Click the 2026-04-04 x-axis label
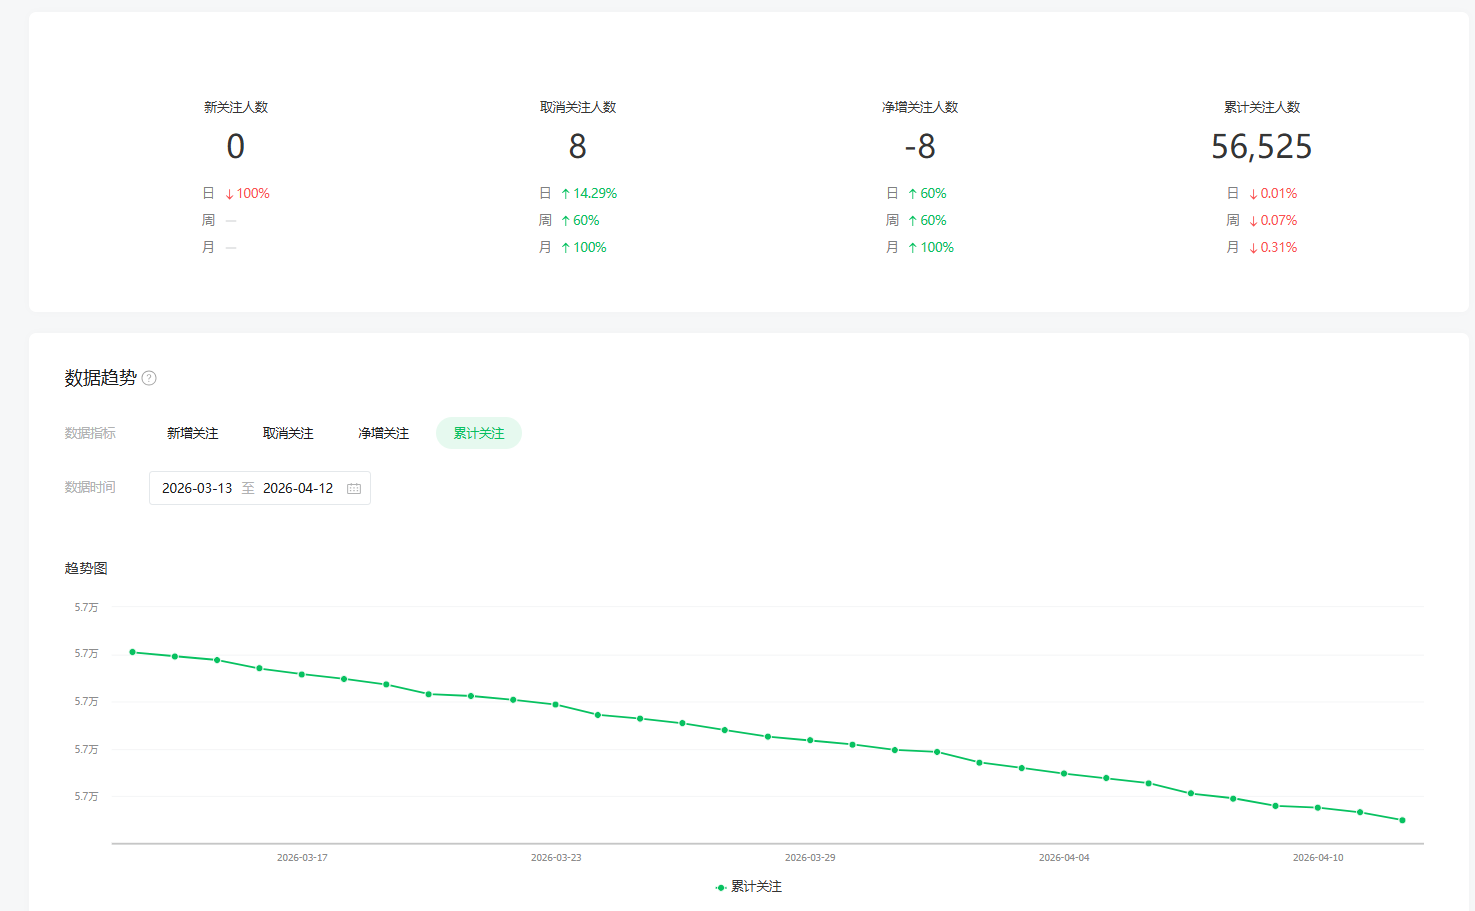The height and width of the screenshot is (911, 1475). coord(1064,858)
